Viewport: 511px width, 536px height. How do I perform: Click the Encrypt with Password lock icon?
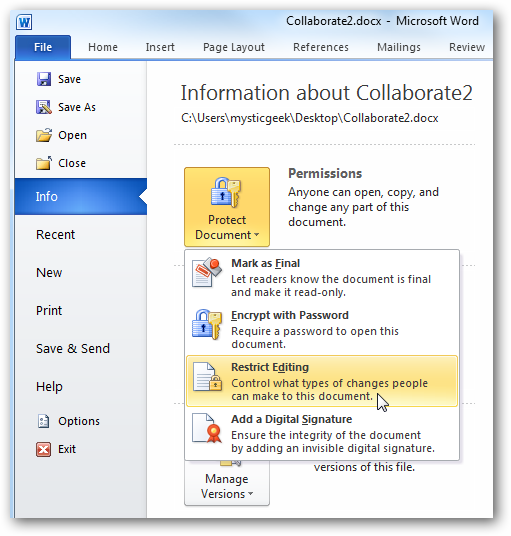206,324
